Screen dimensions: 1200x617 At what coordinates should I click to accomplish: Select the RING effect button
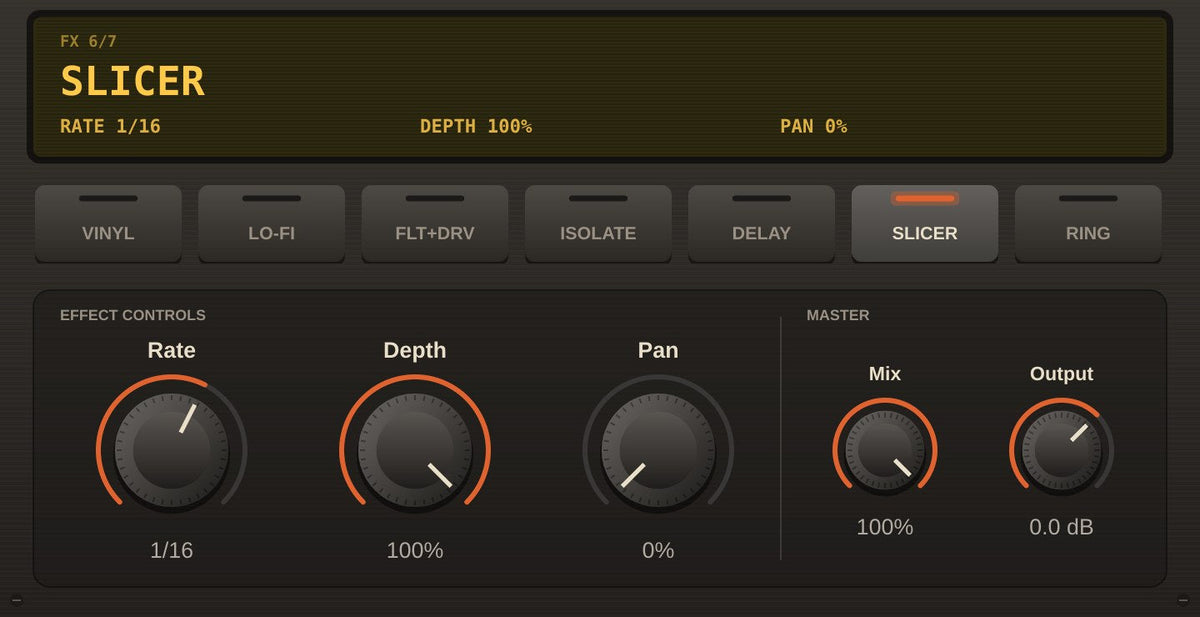(1088, 223)
